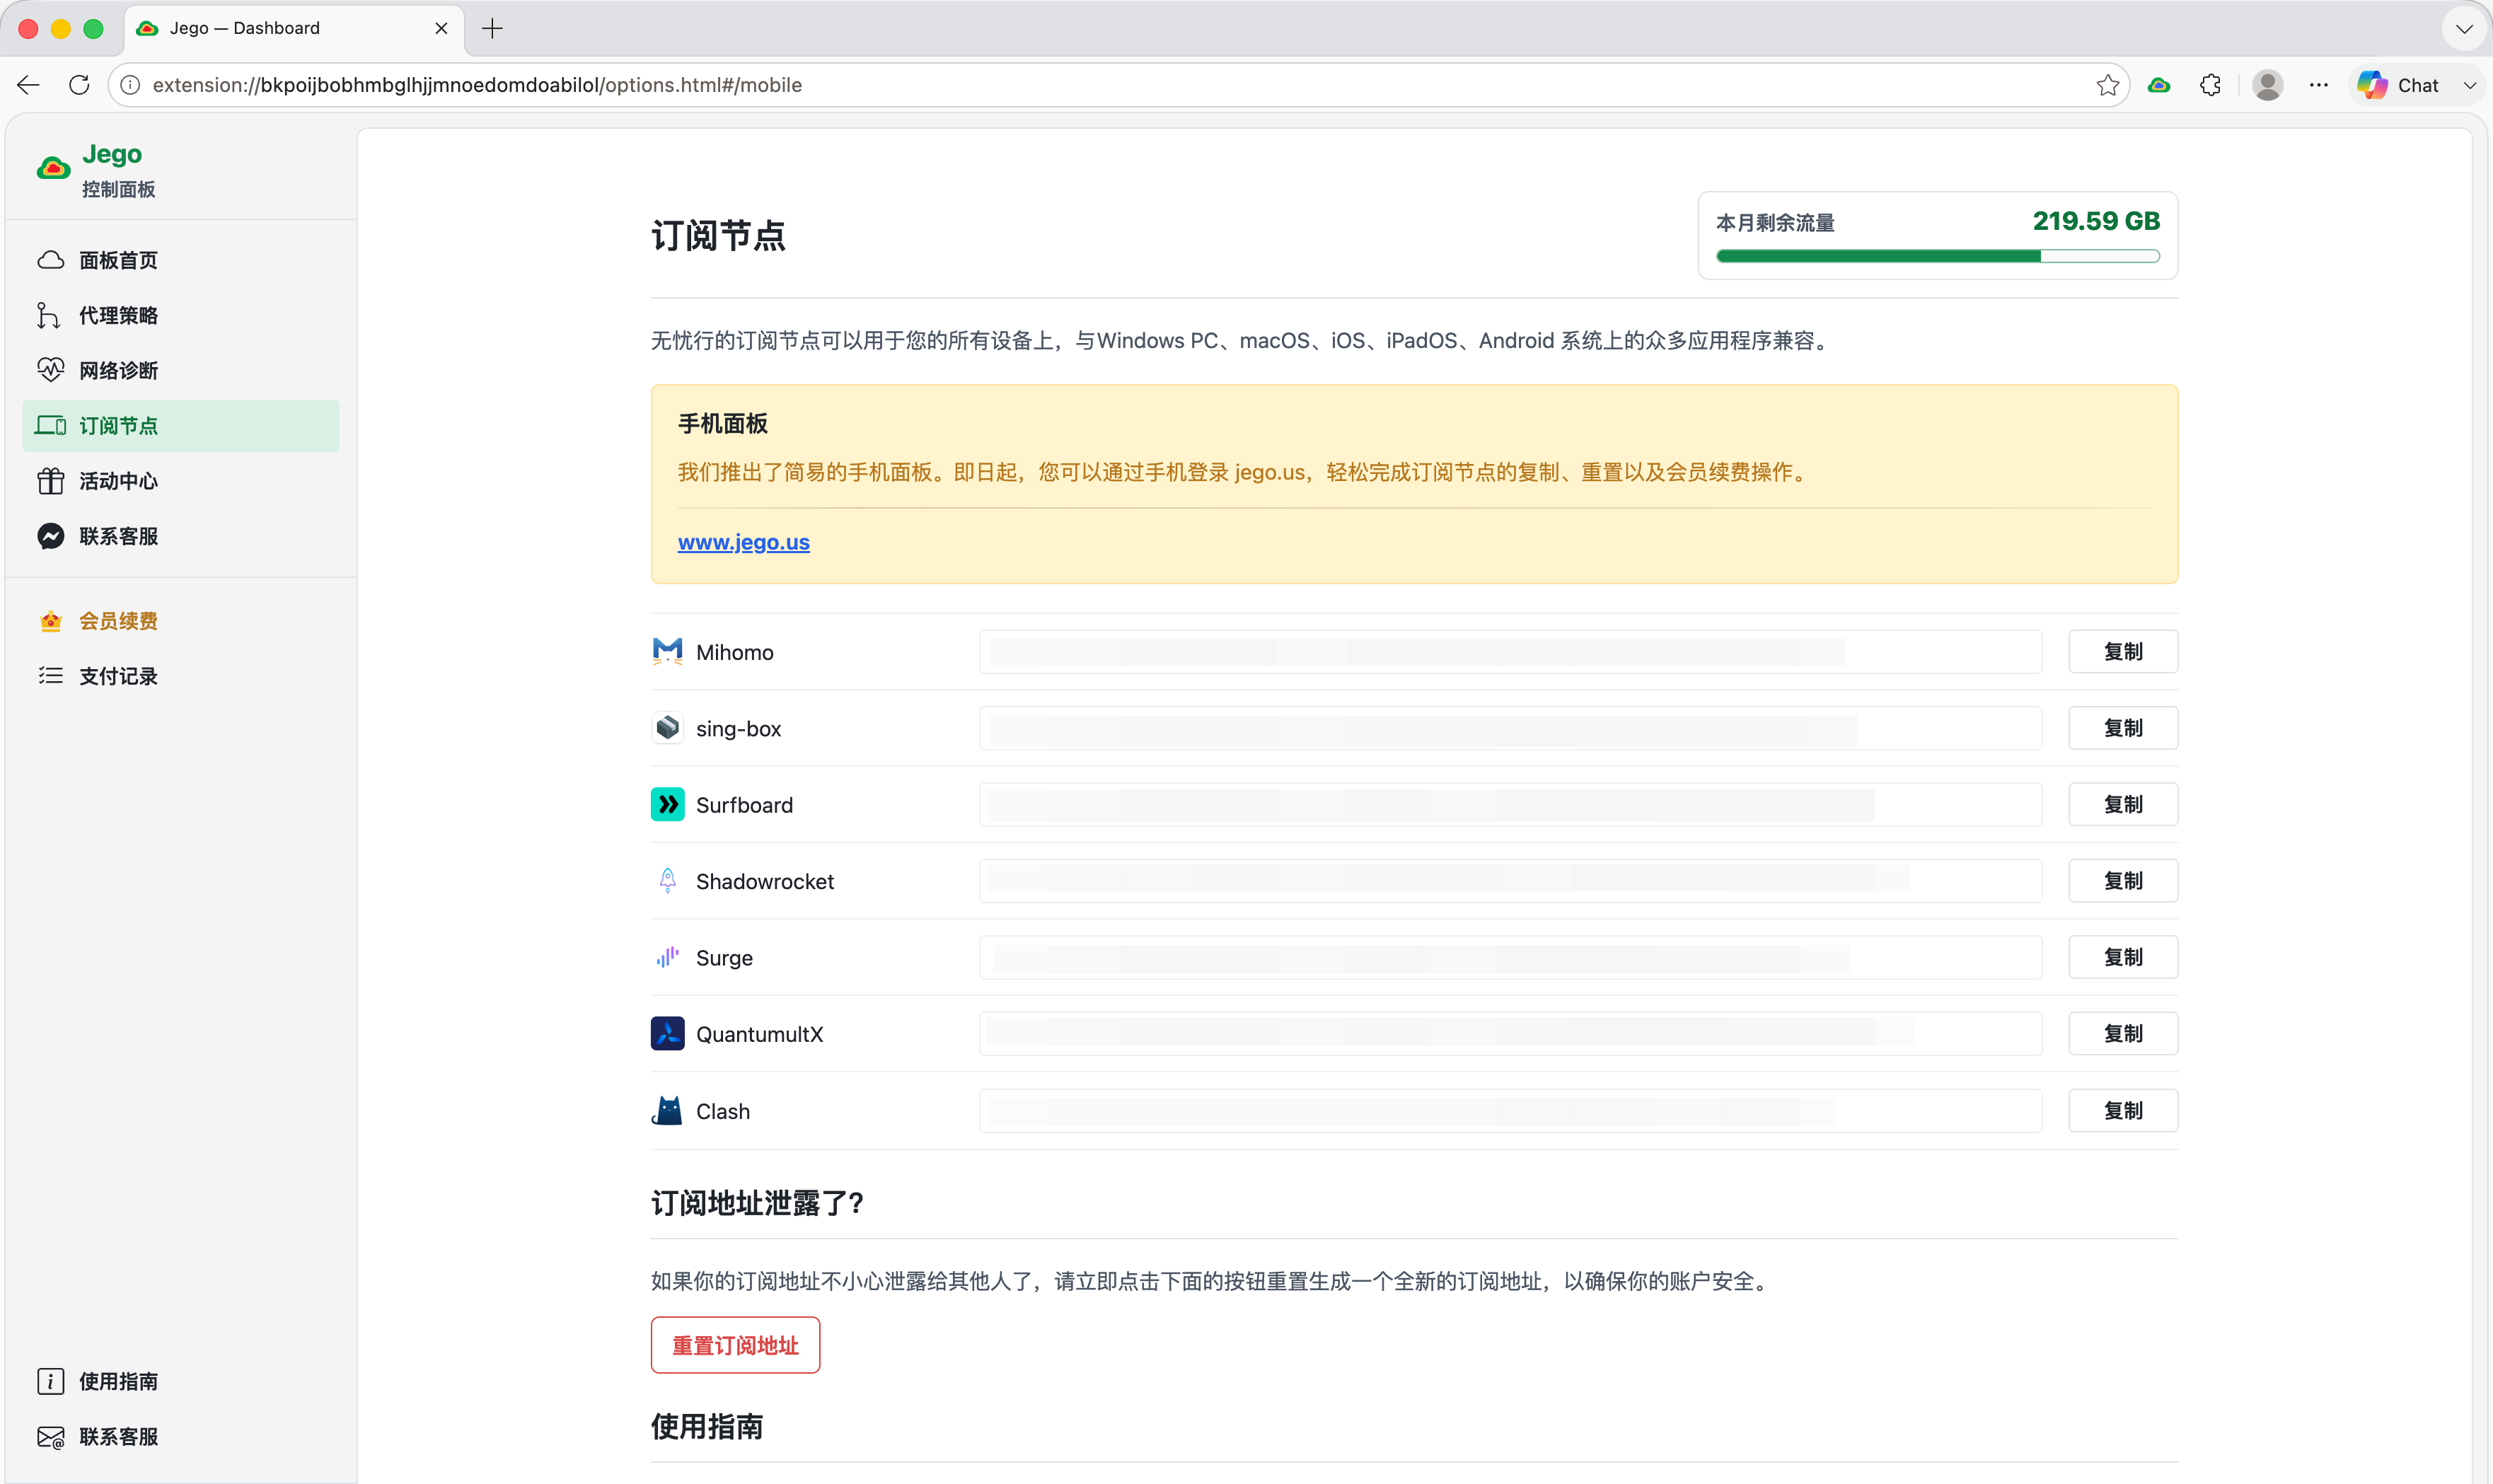Click the Jego cloud logo in sidebar

coord(53,168)
